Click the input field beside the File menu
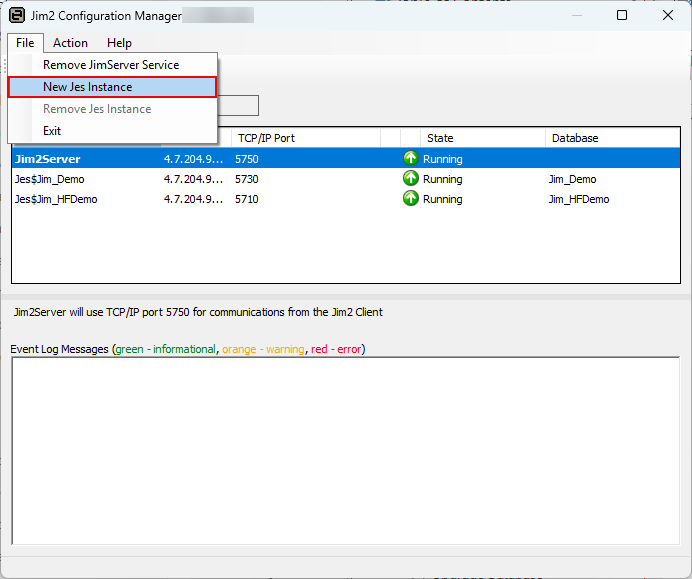 (x=238, y=105)
